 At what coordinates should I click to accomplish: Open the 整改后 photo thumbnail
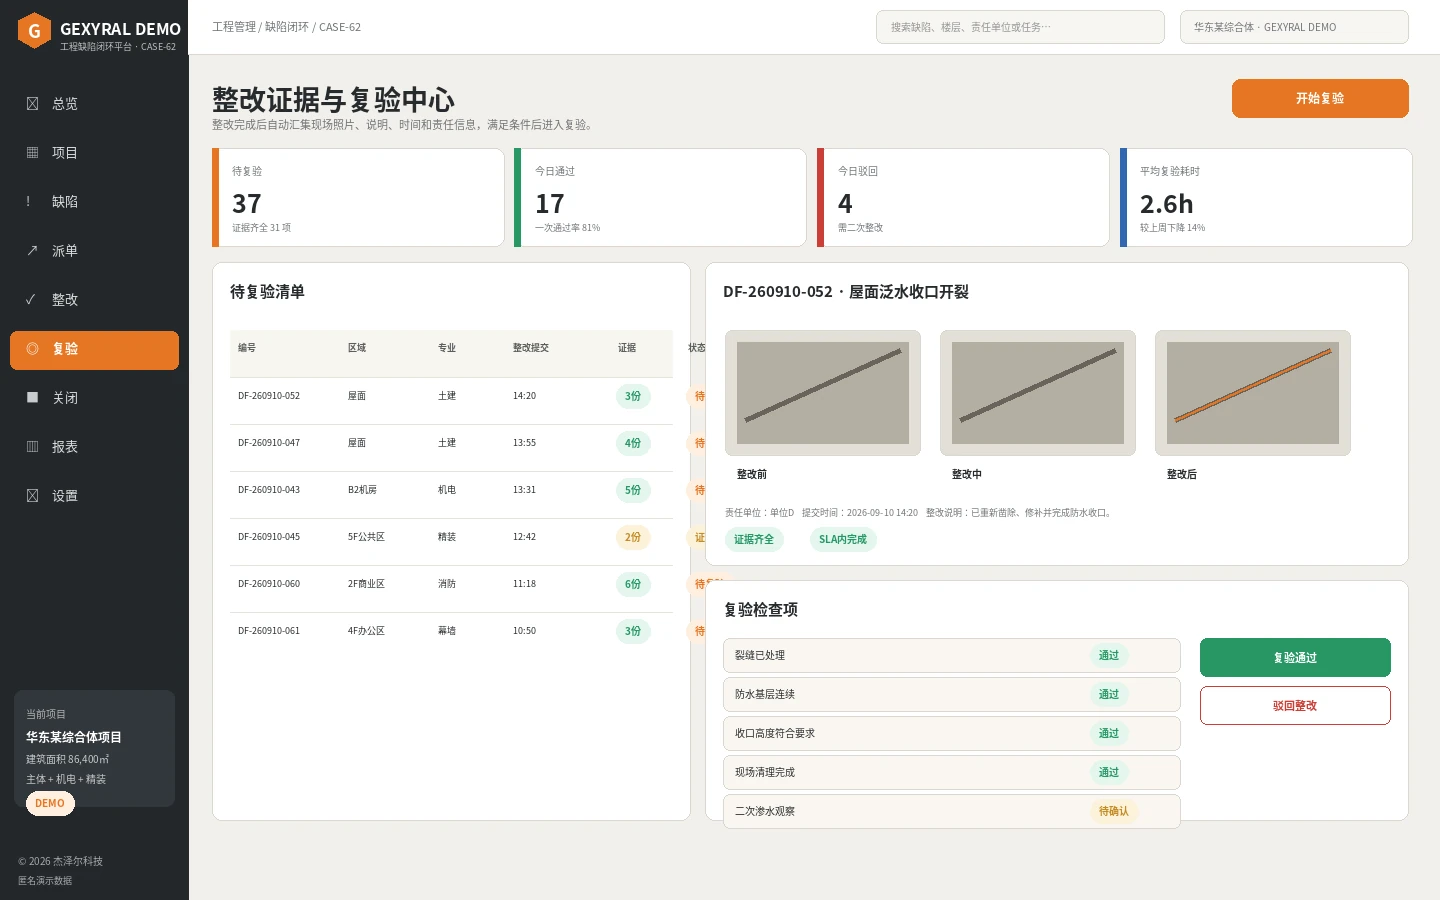1253,393
